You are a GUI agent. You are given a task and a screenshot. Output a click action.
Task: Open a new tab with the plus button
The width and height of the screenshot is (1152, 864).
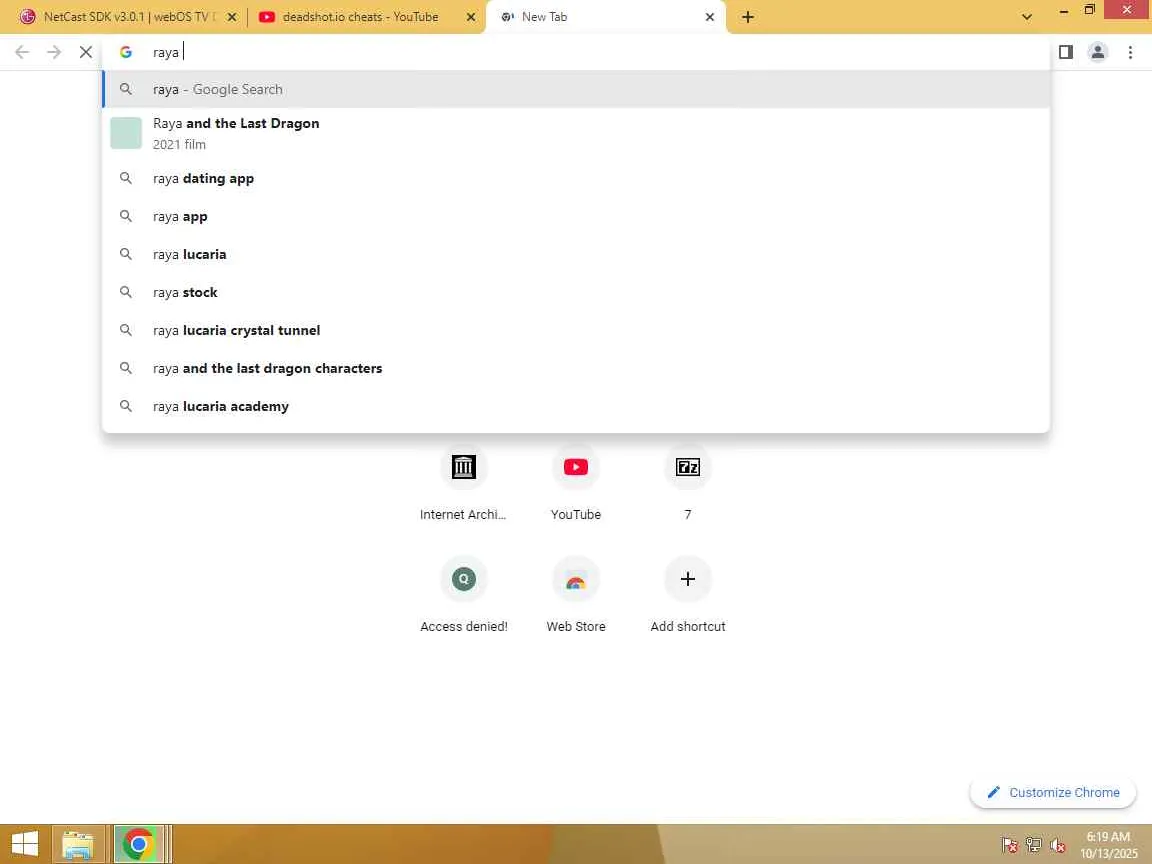tap(747, 17)
